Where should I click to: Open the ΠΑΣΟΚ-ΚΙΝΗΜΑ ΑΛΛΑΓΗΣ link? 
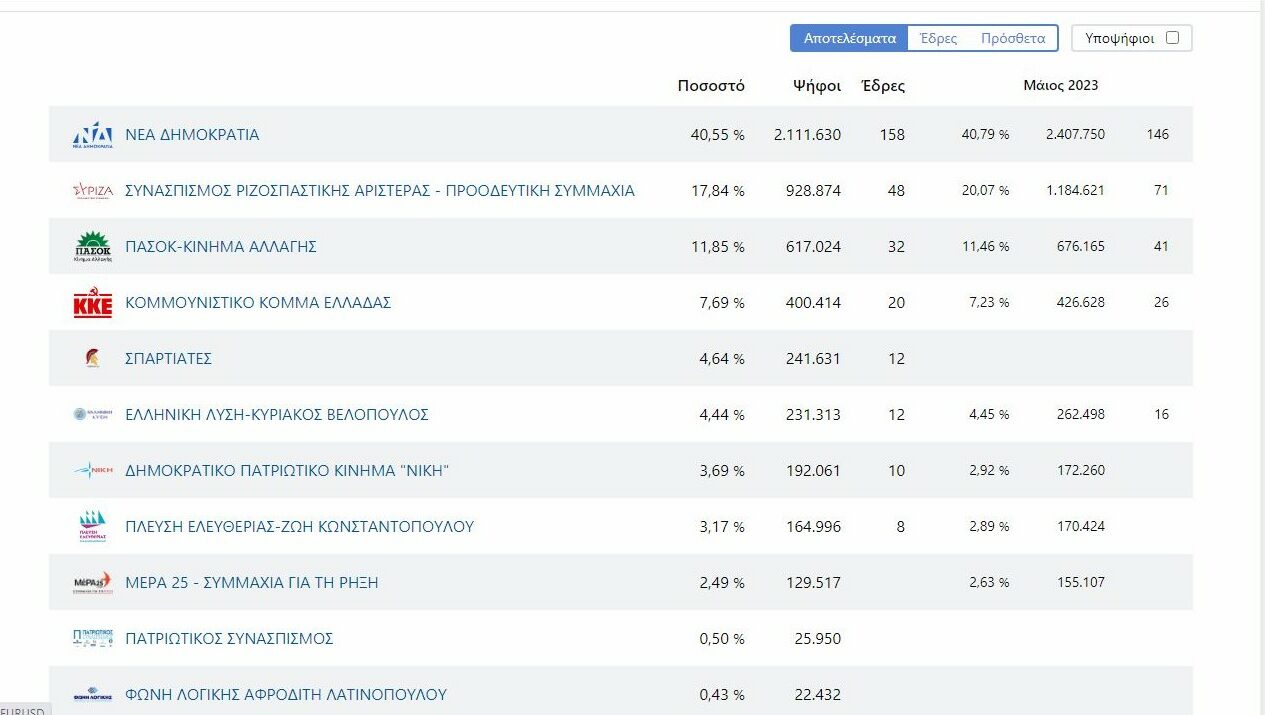(x=221, y=246)
